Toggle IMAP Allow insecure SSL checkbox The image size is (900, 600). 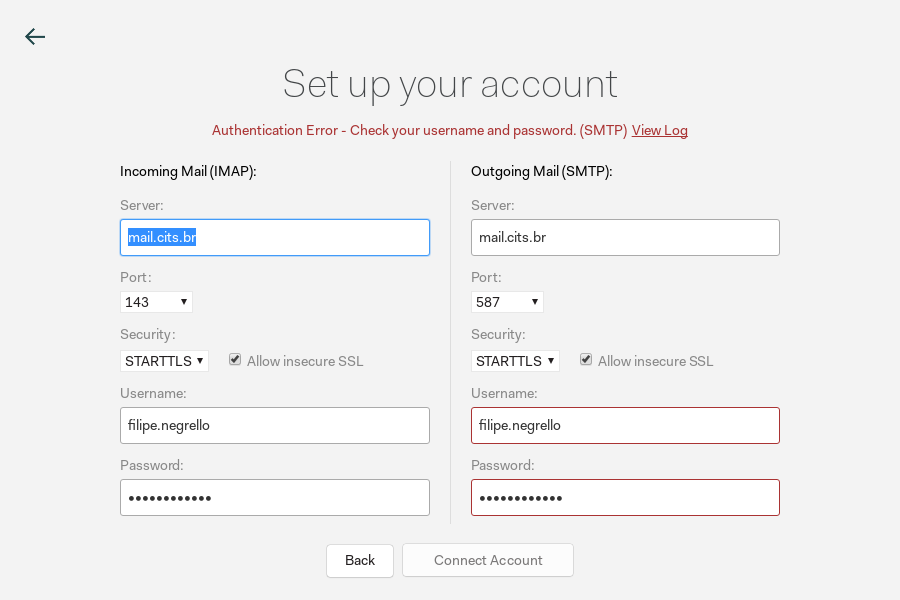(235, 359)
